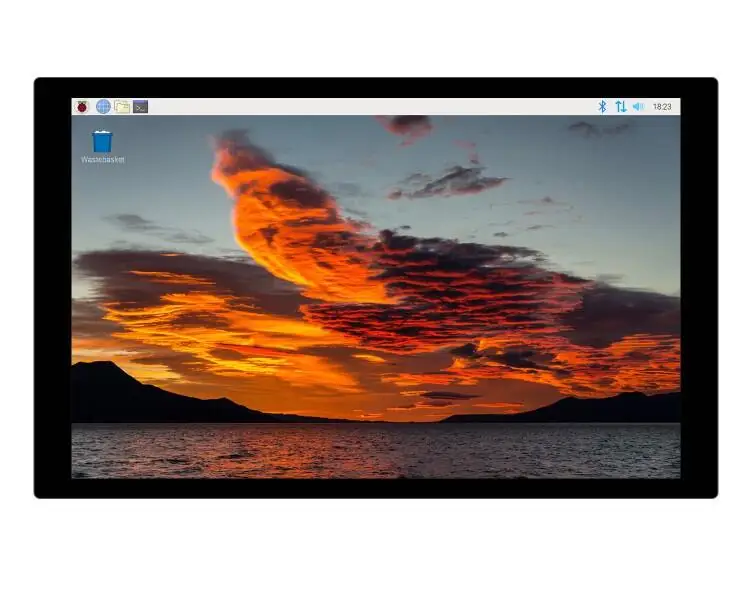The width and height of the screenshot is (755, 598).
Task: Click the 18:23 clock in the panel
Action: 662,106
